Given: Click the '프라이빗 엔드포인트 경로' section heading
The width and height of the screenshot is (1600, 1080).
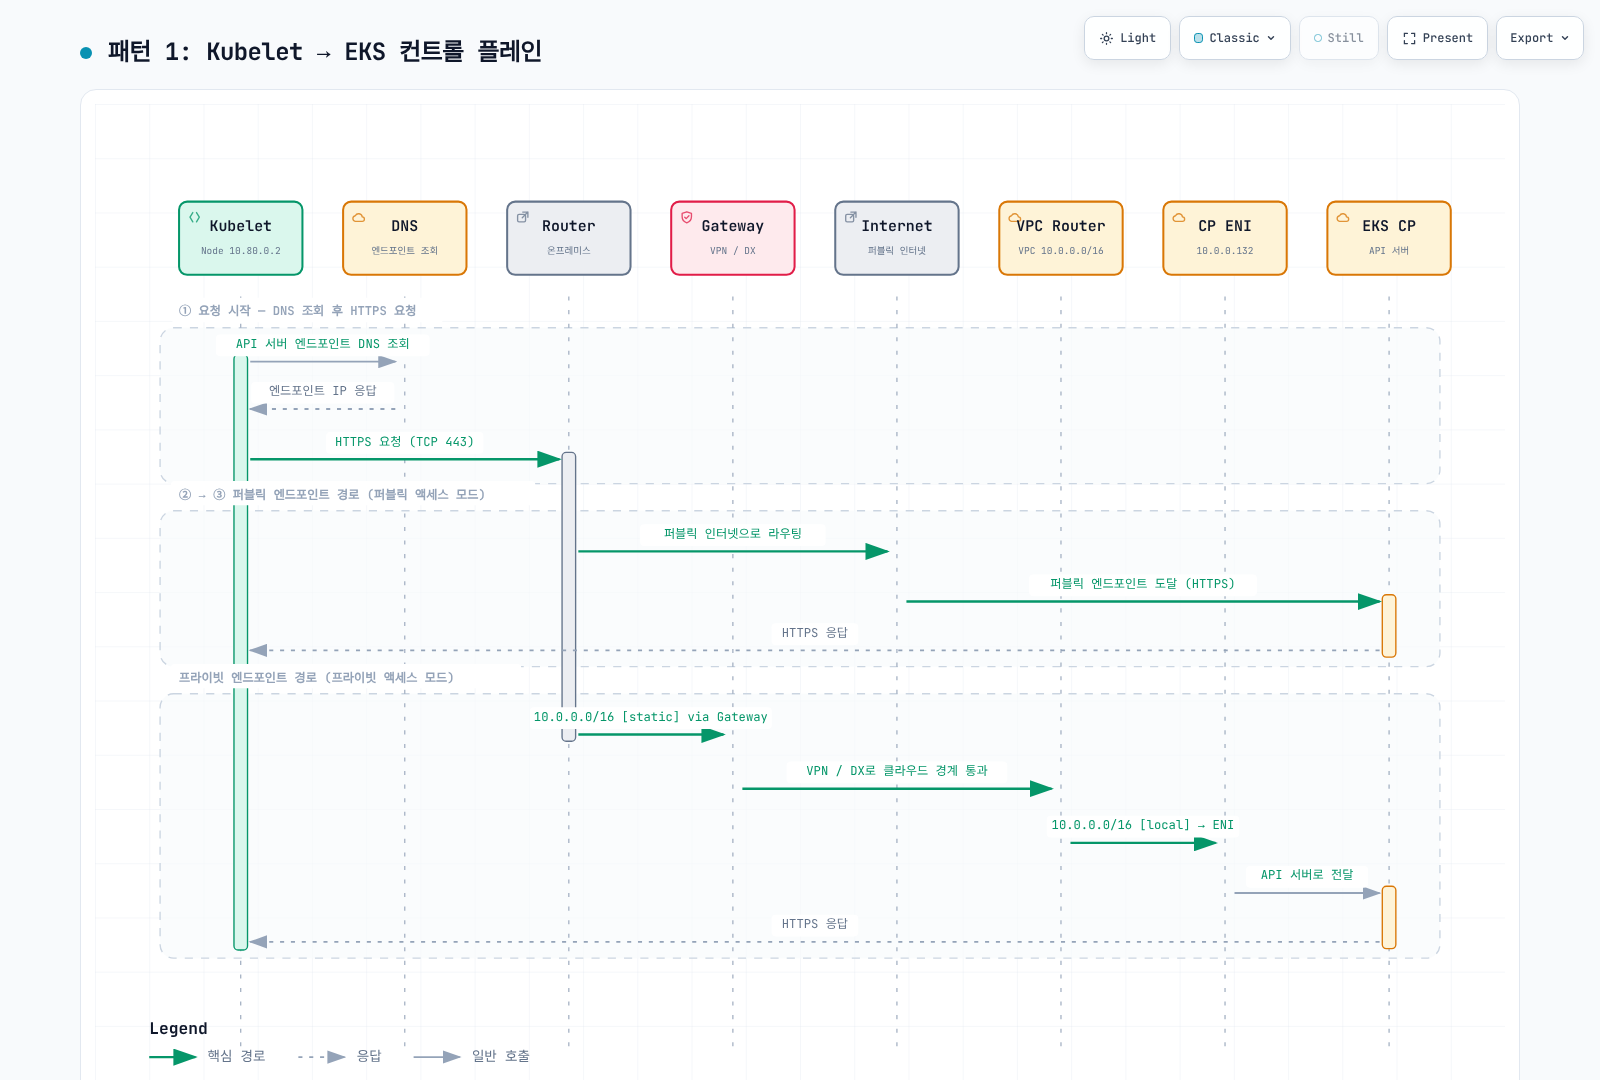Looking at the screenshot, I should (317, 677).
